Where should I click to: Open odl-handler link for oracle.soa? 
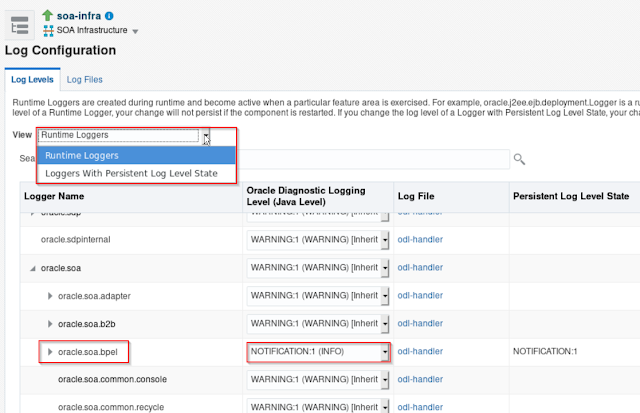420,267
